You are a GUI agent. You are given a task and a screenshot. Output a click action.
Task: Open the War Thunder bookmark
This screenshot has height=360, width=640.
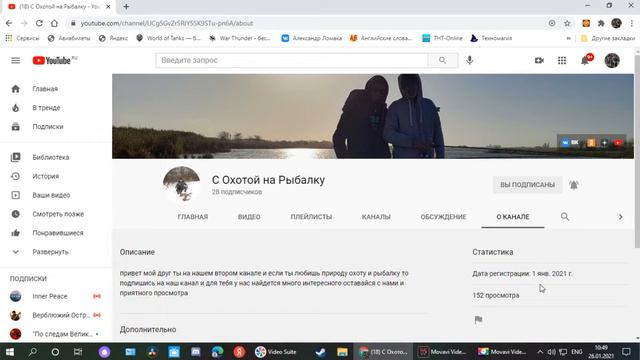point(240,38)
